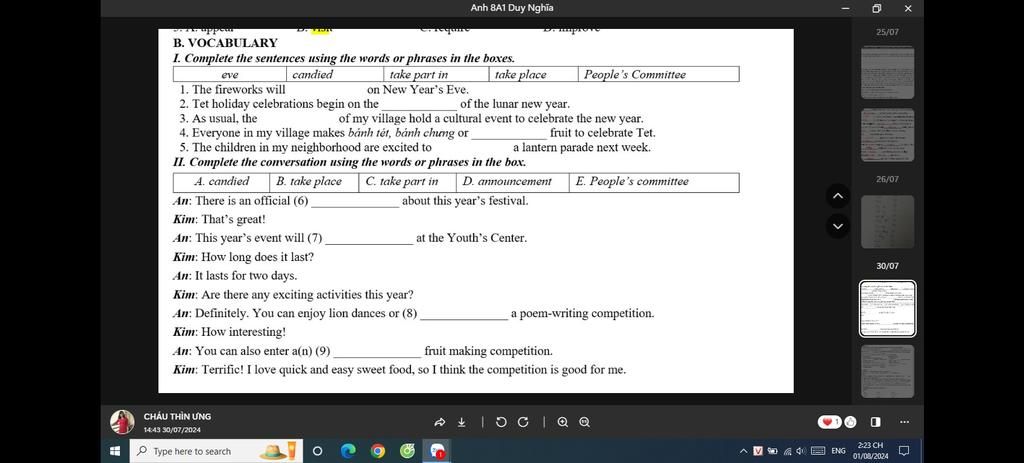The width and height of the screenshot is (1024, 463).
Task: Click the window title Anh 8A1 Duy Nghĩa
Action: click(512, 8)
